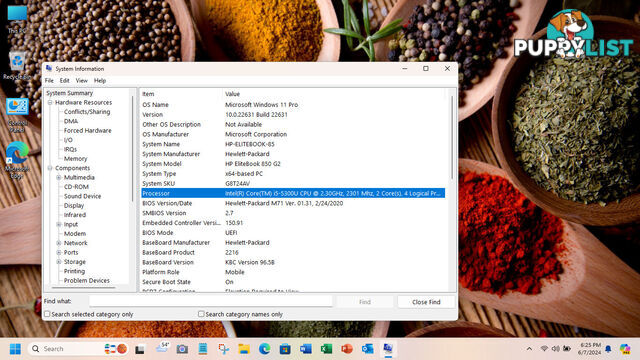Select System Summary in the tree

tap(69, 93)
